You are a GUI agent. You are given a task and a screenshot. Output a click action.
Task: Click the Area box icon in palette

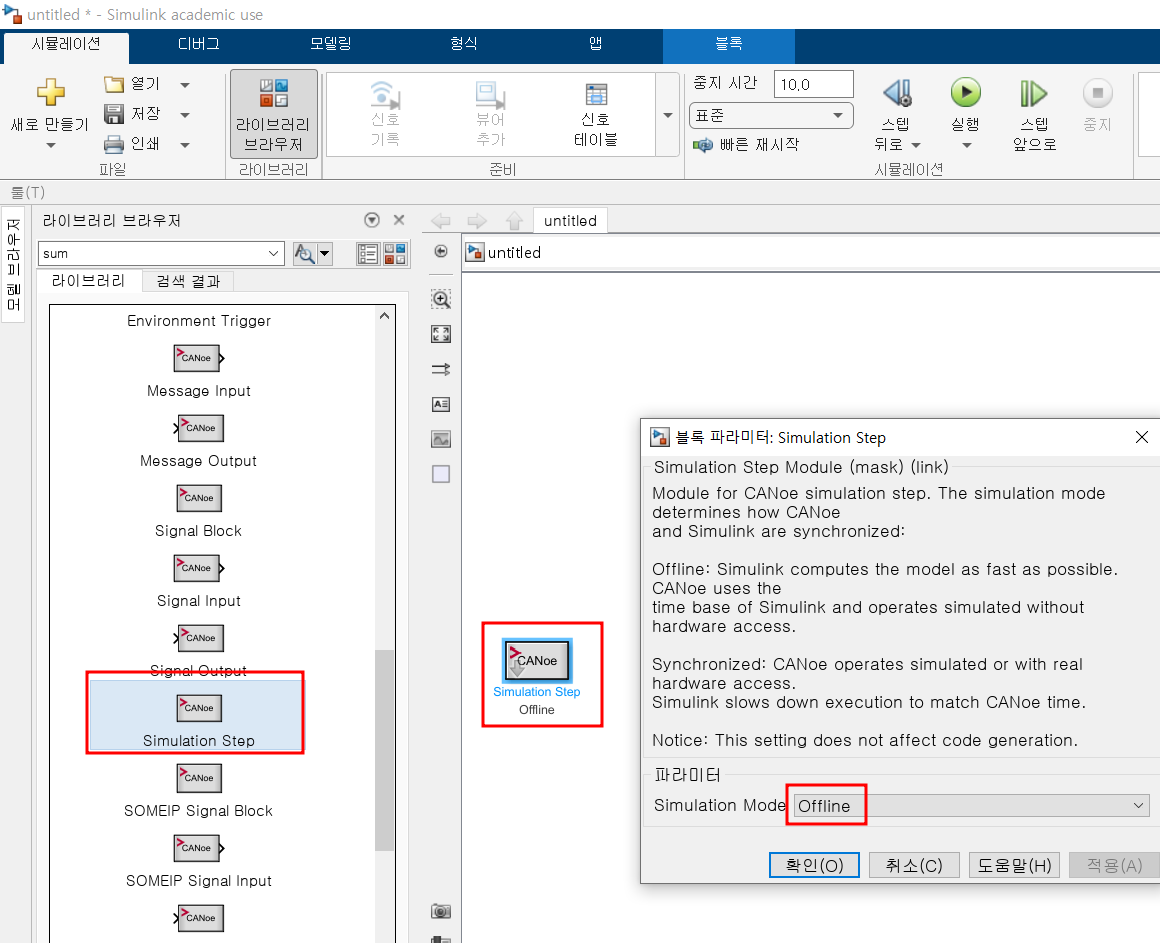441,474
